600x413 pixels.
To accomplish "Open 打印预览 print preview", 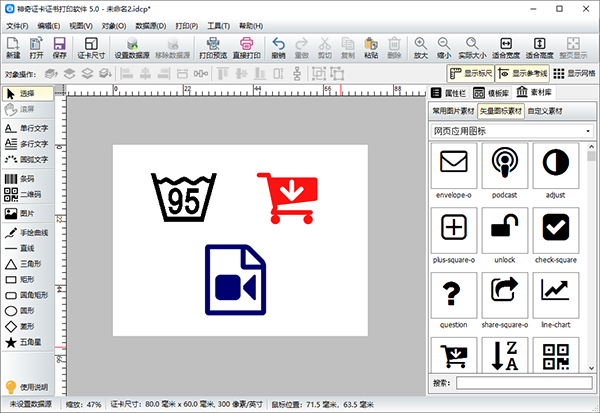I will [213, 48].
